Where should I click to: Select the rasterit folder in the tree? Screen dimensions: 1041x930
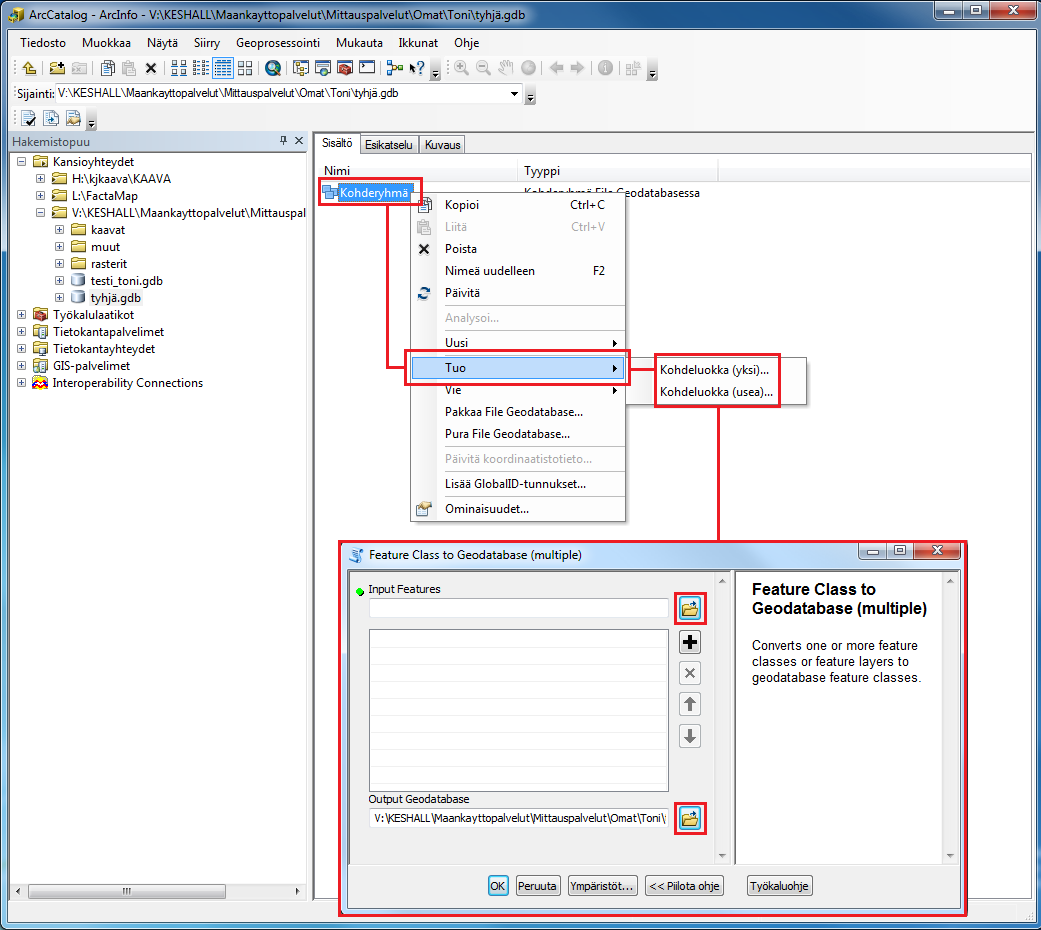(109, 264)
